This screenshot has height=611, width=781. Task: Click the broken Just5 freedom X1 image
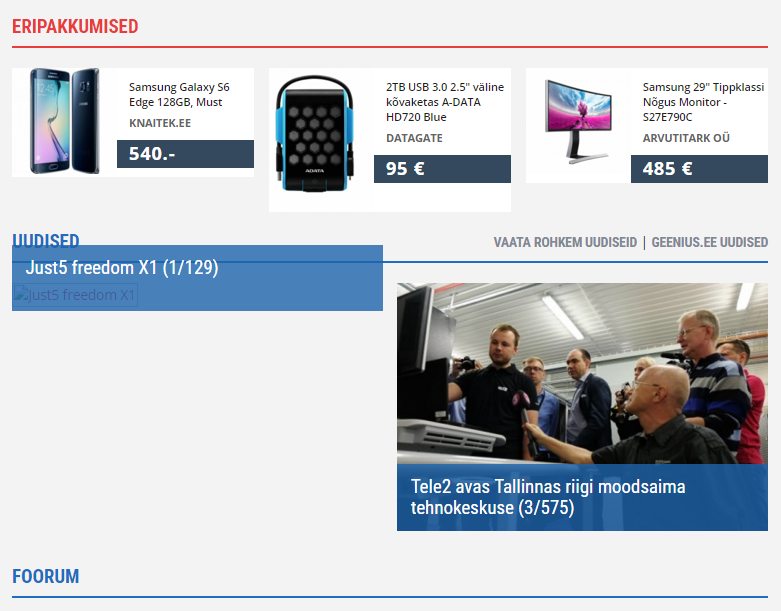[75, 295]
